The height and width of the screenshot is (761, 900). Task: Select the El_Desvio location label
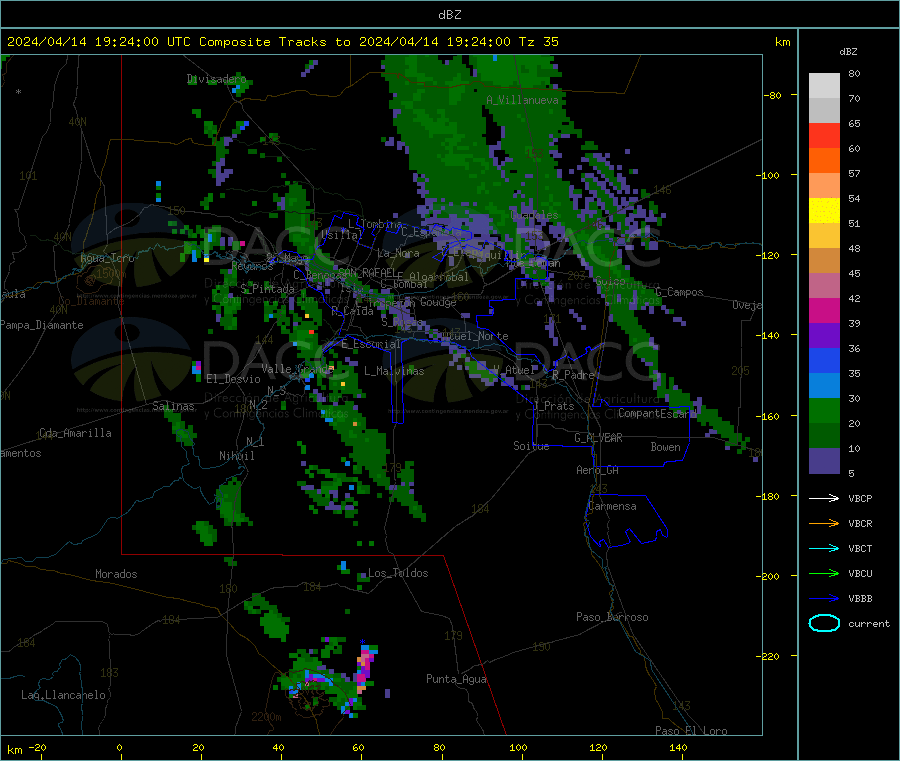[x=233, y=379]
